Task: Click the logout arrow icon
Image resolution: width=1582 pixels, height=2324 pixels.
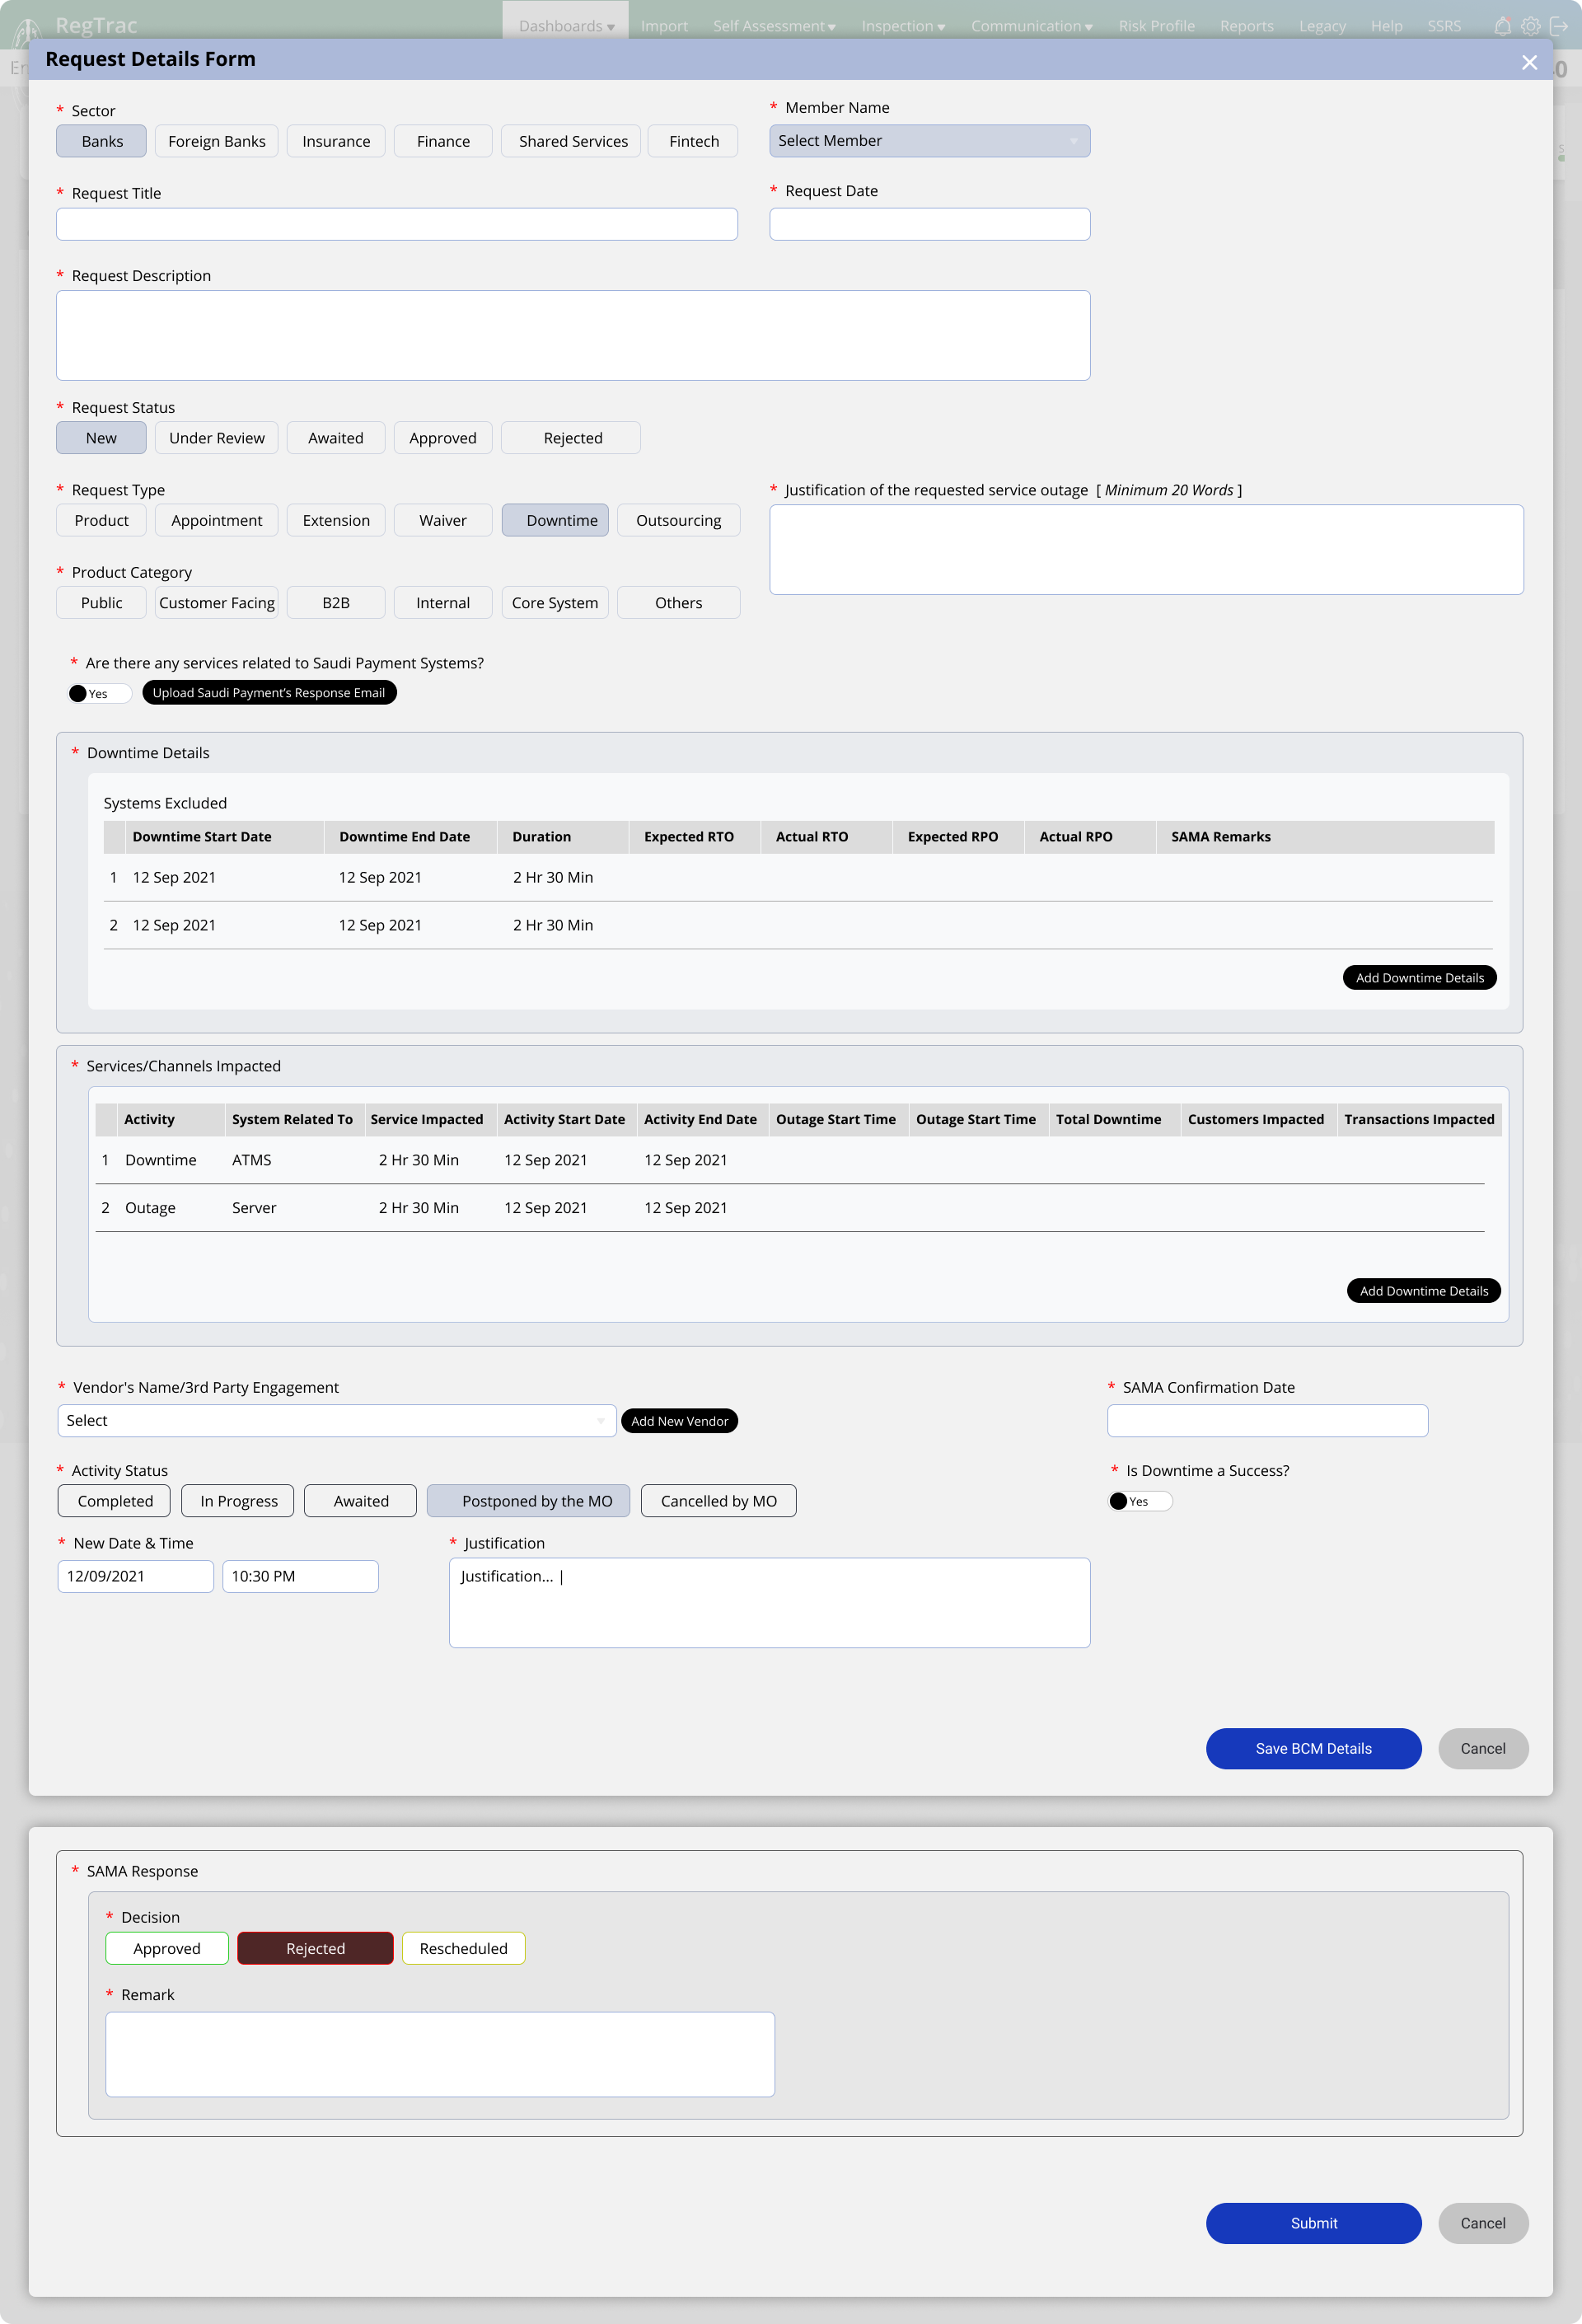Action: [1558, 26]
